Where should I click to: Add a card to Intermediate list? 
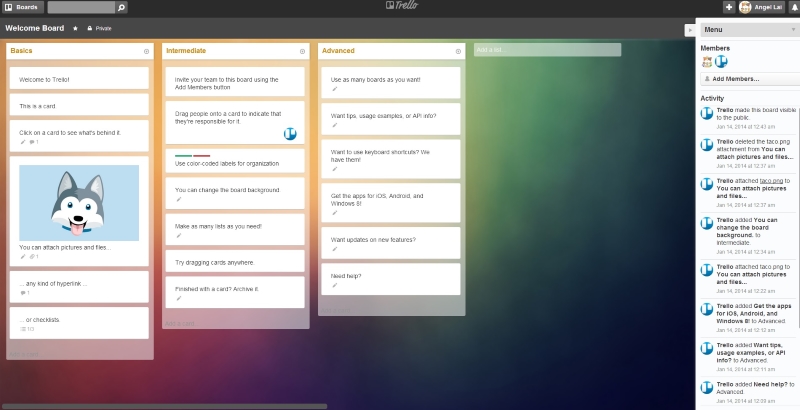tap(180, 323)
